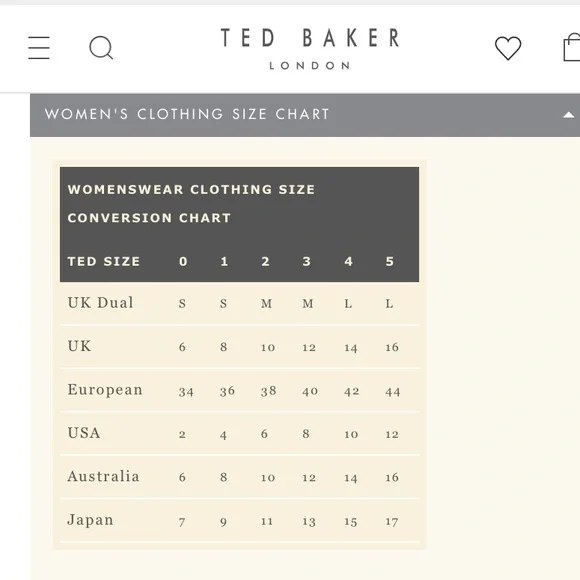580x580 pixels.
Task: Click the Ted Size column label
Action: point(104,262)
